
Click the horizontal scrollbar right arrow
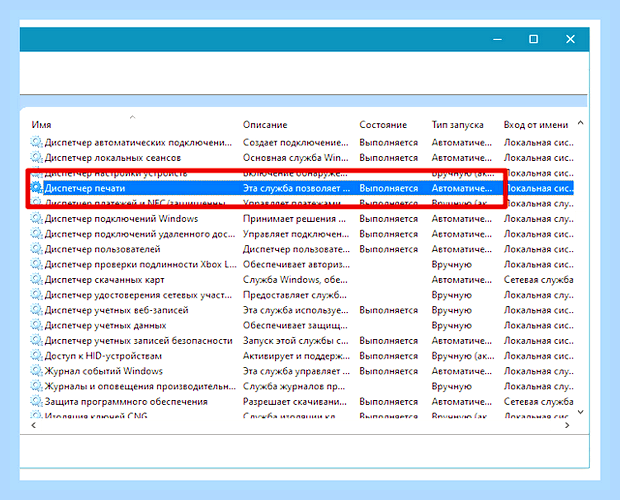567,425
